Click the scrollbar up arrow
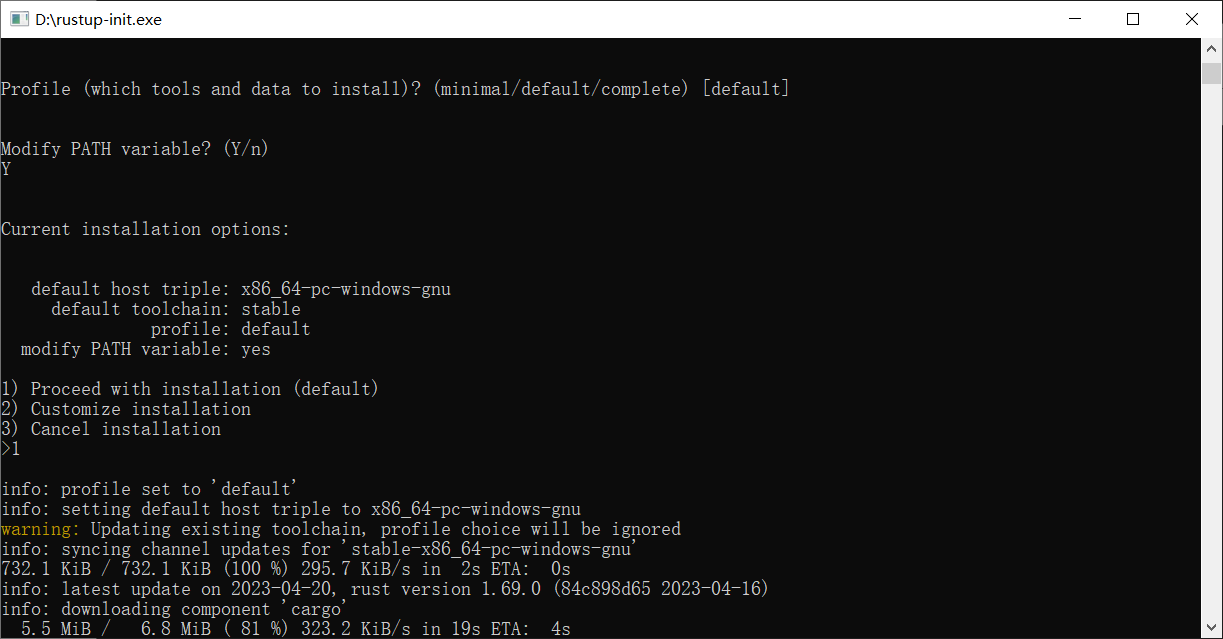1223x639 pixels. [x=1210, y=47]
